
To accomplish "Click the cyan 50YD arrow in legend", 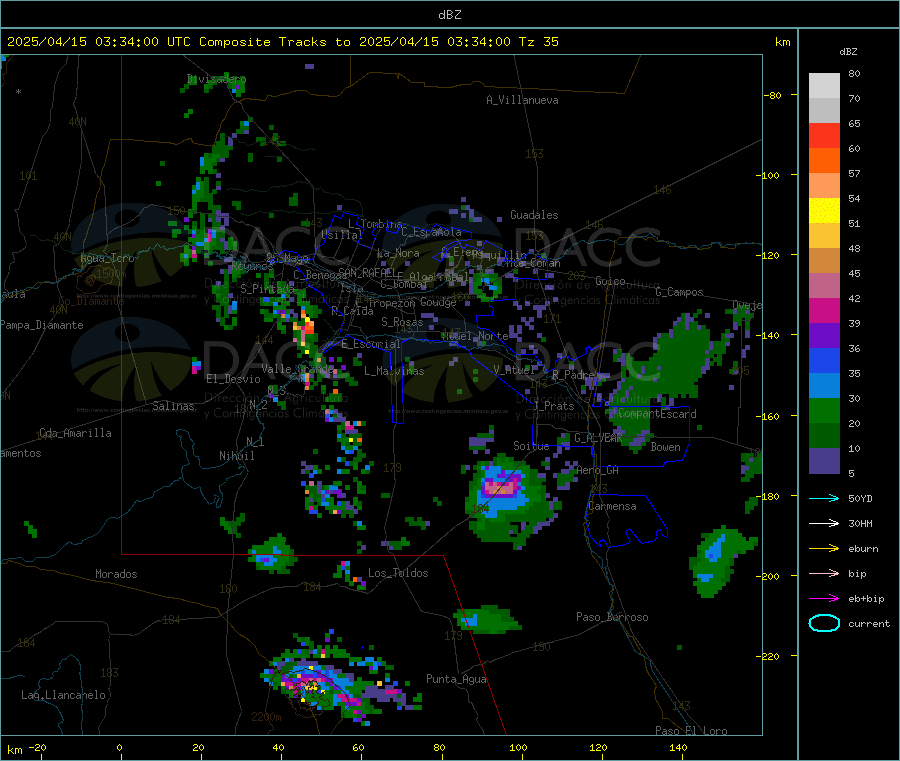I will pos(824,498).
